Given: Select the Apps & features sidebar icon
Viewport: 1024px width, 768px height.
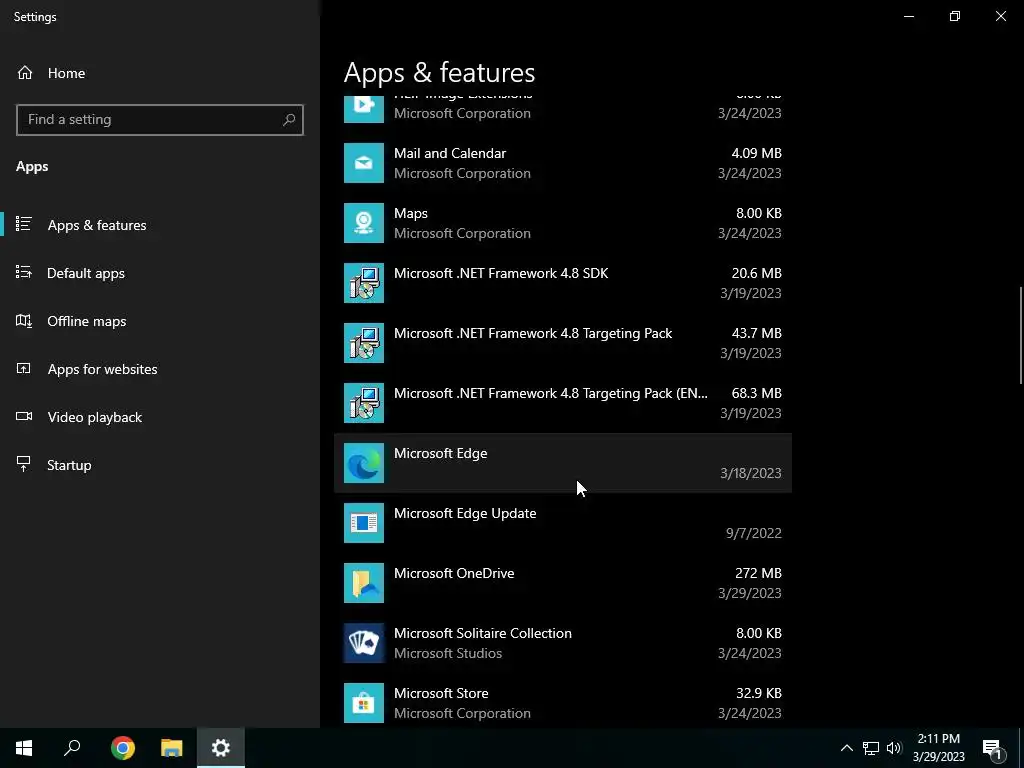Looking at the screenshot, I should tap(24, 224).
